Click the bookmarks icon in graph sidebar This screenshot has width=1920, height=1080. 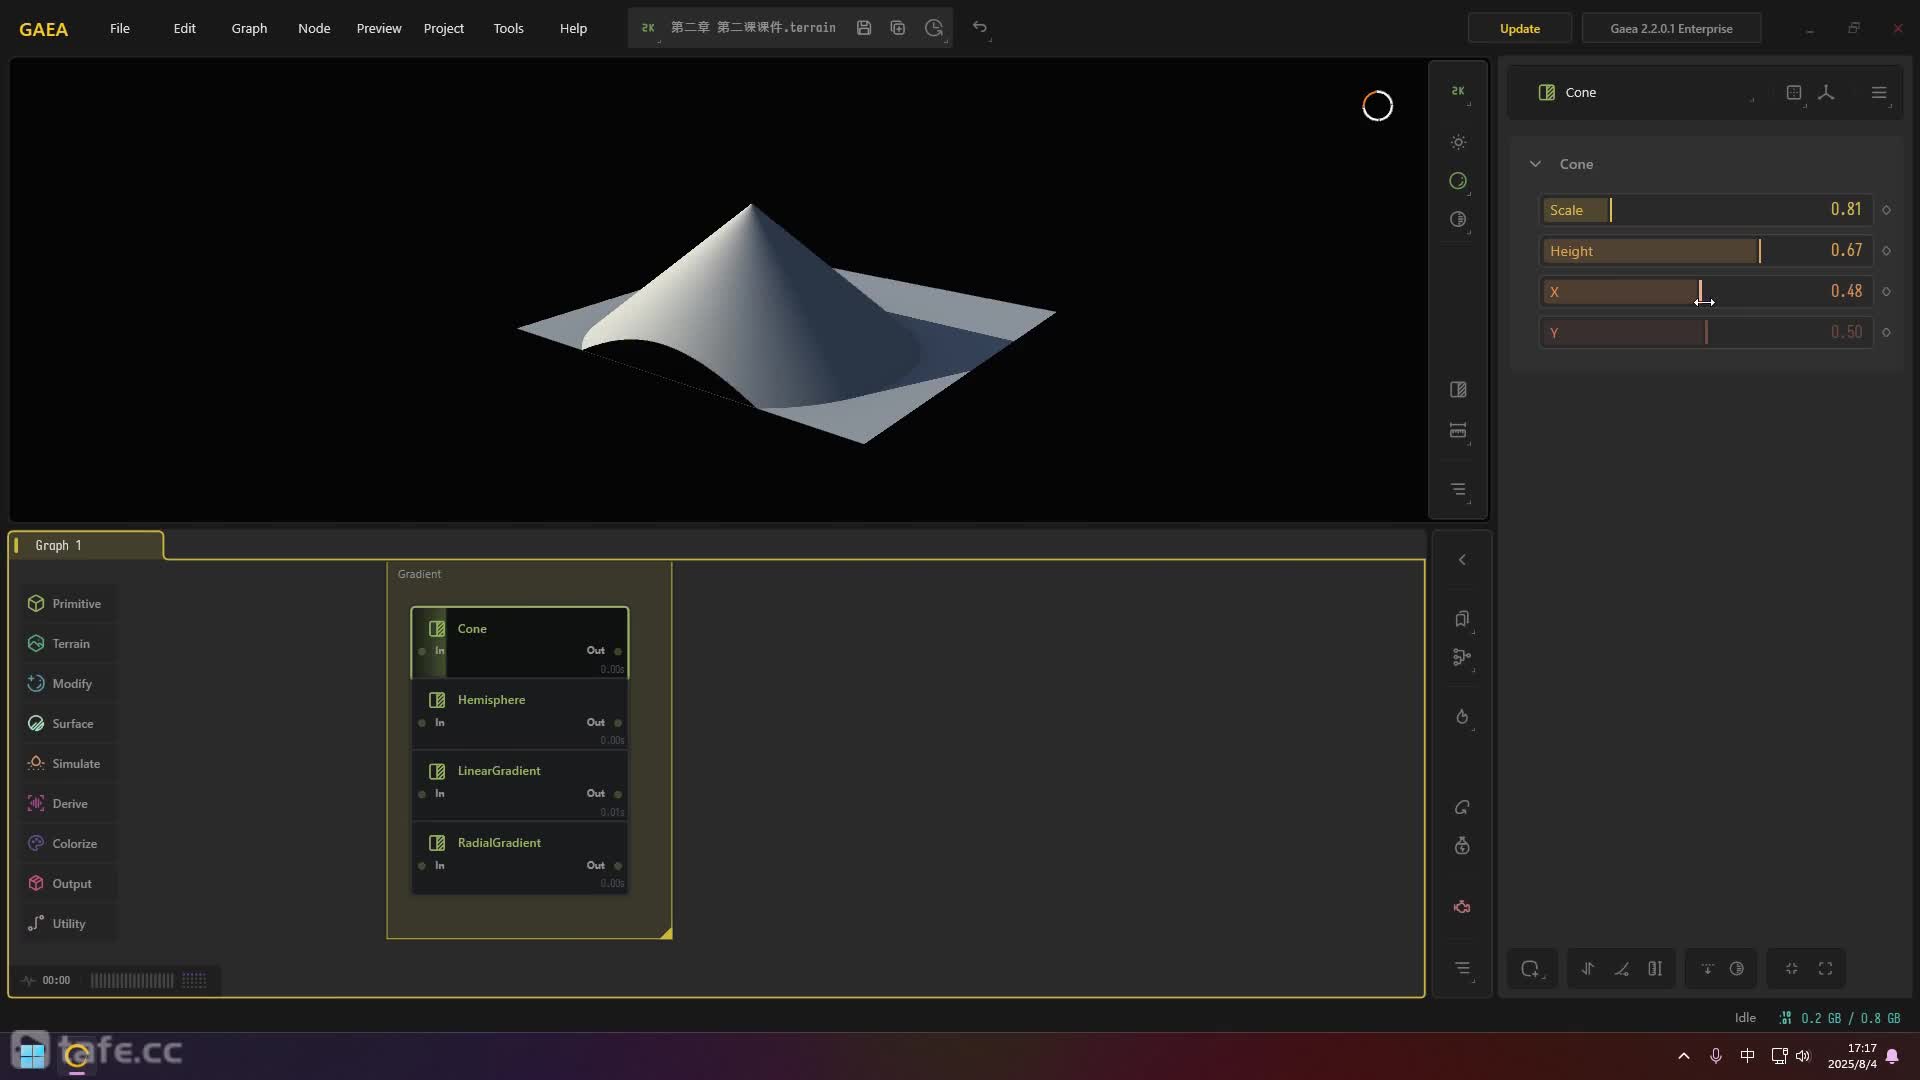click(1462, 619)
